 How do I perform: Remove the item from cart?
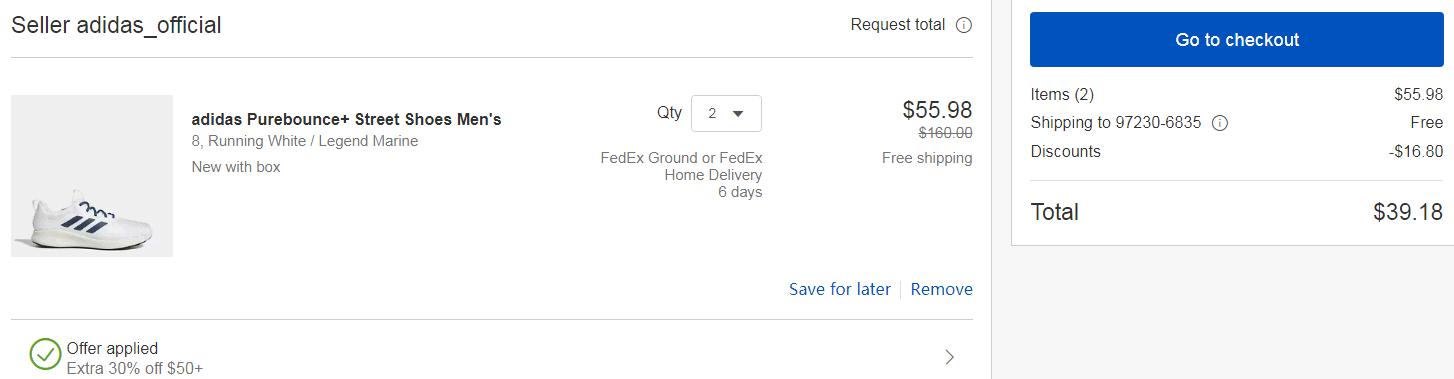[941, 289]
